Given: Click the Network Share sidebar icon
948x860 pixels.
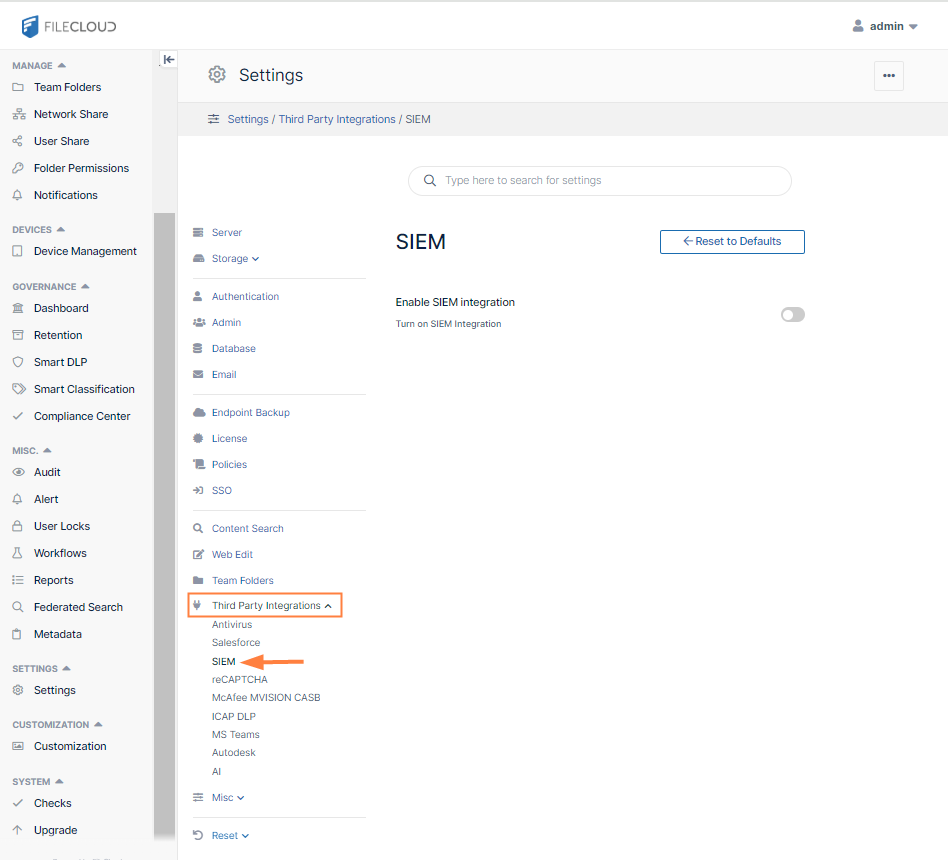Looking at the screenshot, I should (x=18, y=114).
